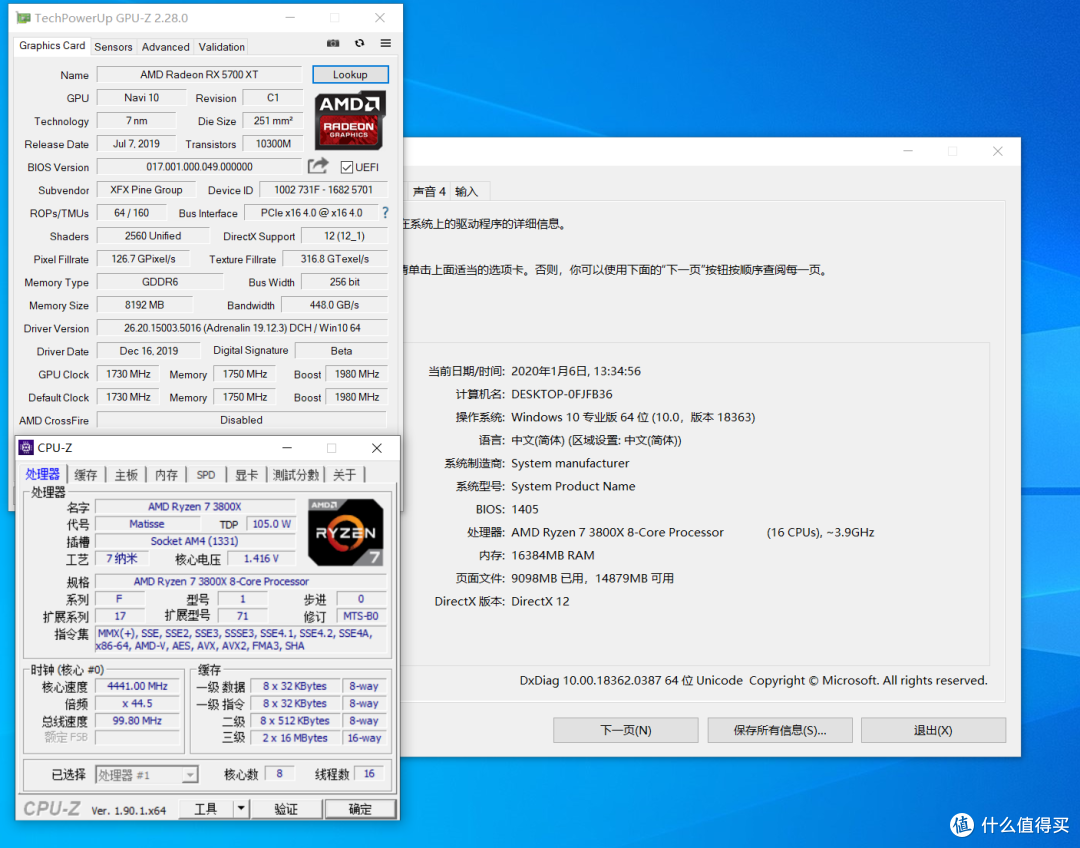Click the 确定 button in CPU-Z
1080x848 pixels.
360,809
